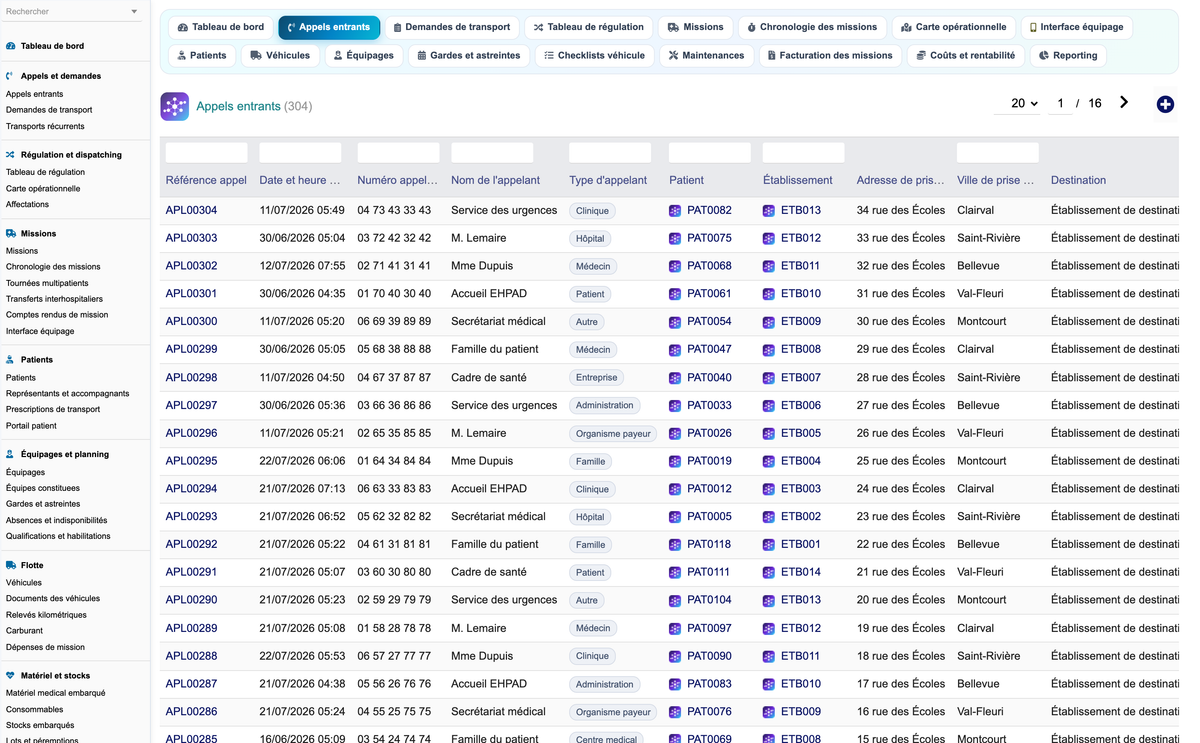Open call record APL00289
Screen dimensions: 1200x743
point(191,628)
